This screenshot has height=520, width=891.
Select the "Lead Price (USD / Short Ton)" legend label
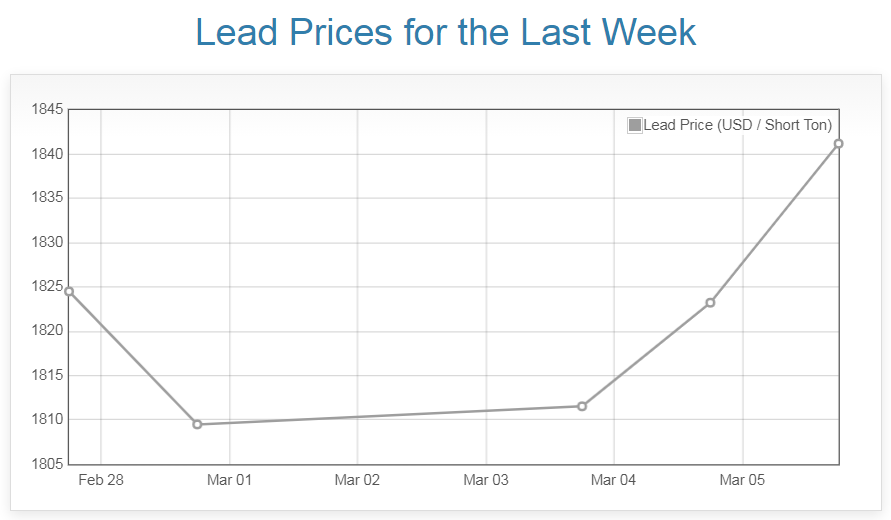pyautogui.click(x=737, y=125)
